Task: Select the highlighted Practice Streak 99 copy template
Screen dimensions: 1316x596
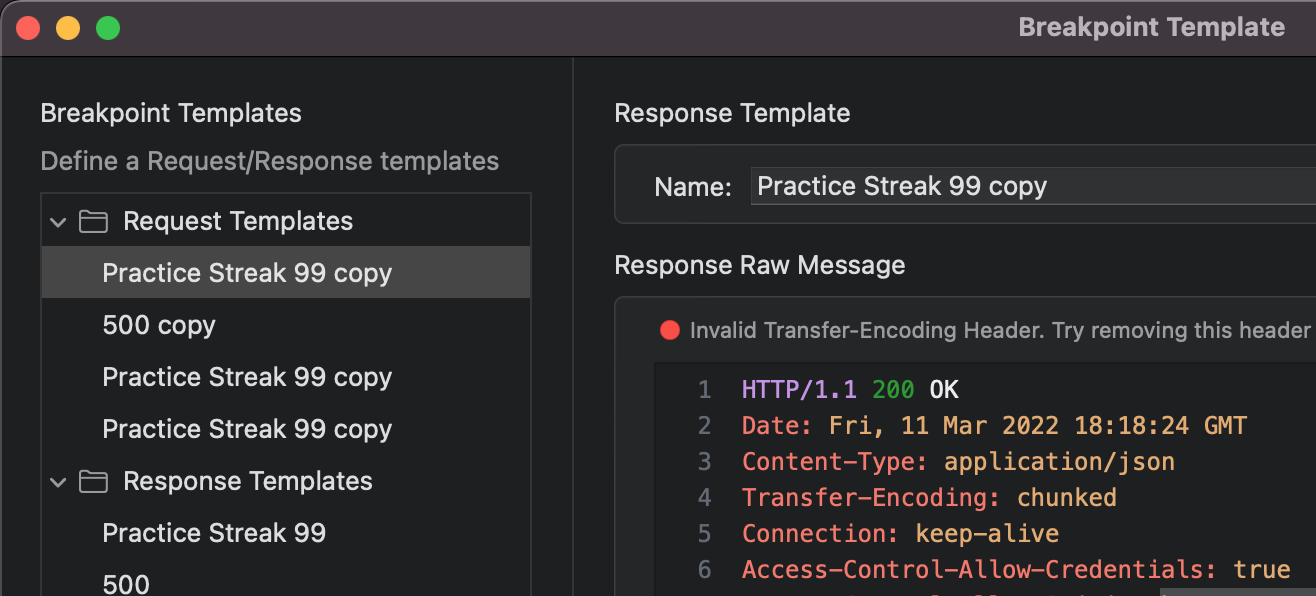Action: 247,273
